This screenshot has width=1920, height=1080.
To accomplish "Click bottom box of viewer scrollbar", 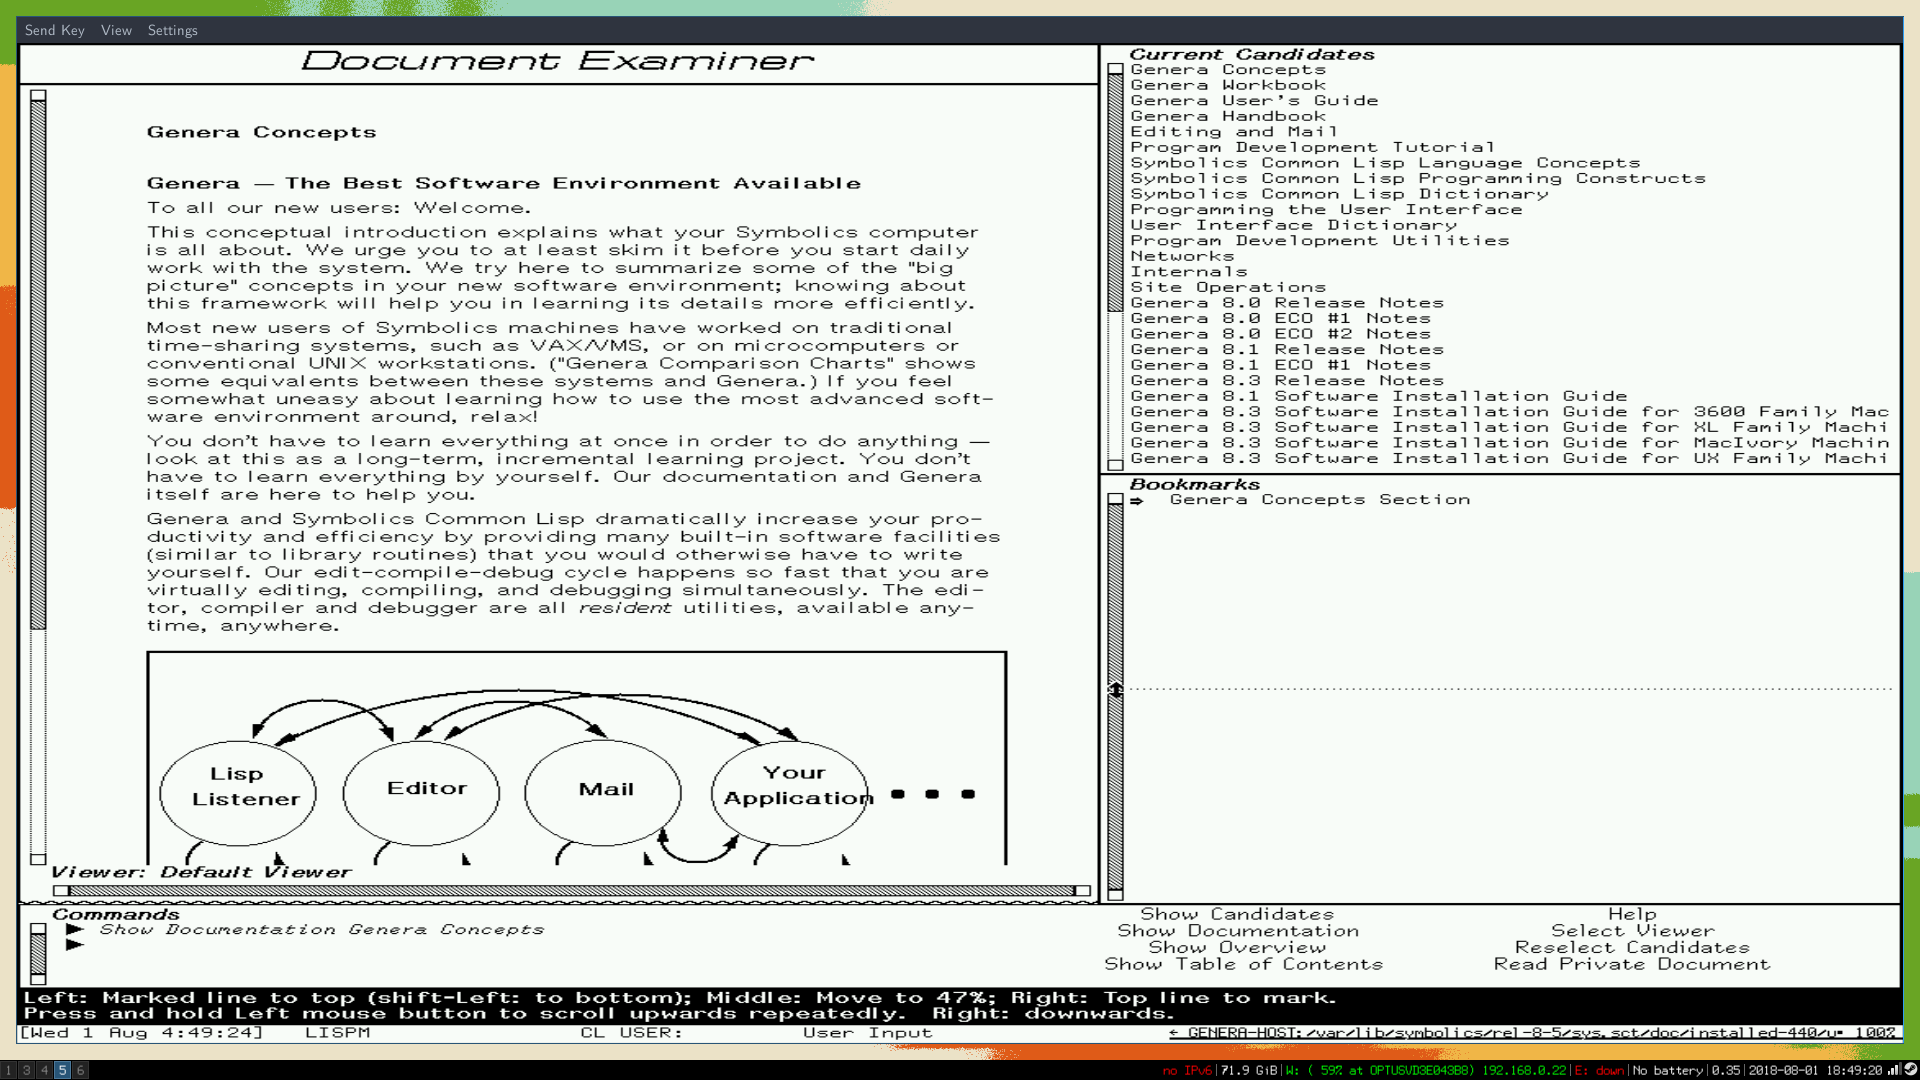I will click(x=38, y=859).
